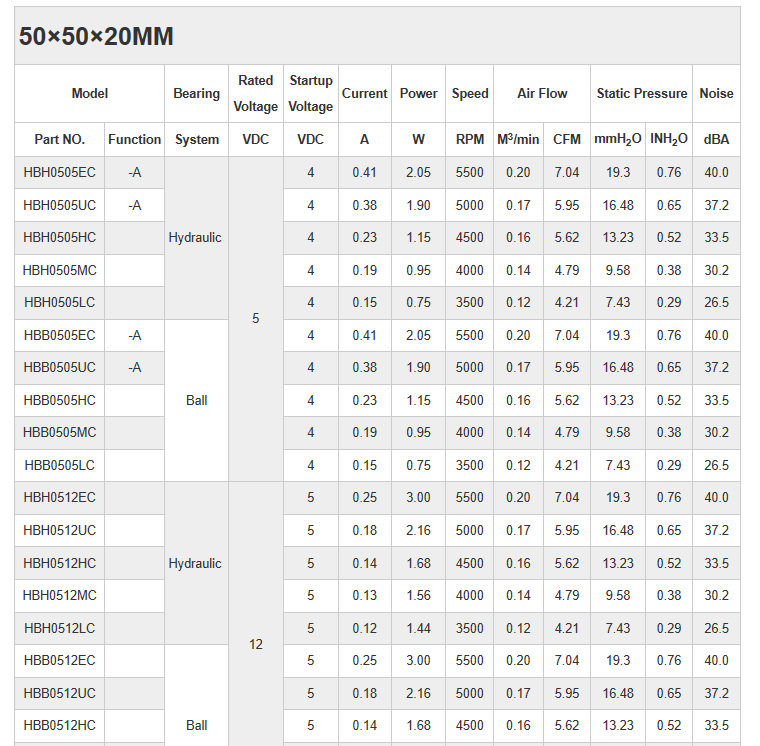Click the Rated Voltage header cell
760x746 pixels.
pos(256,93)
